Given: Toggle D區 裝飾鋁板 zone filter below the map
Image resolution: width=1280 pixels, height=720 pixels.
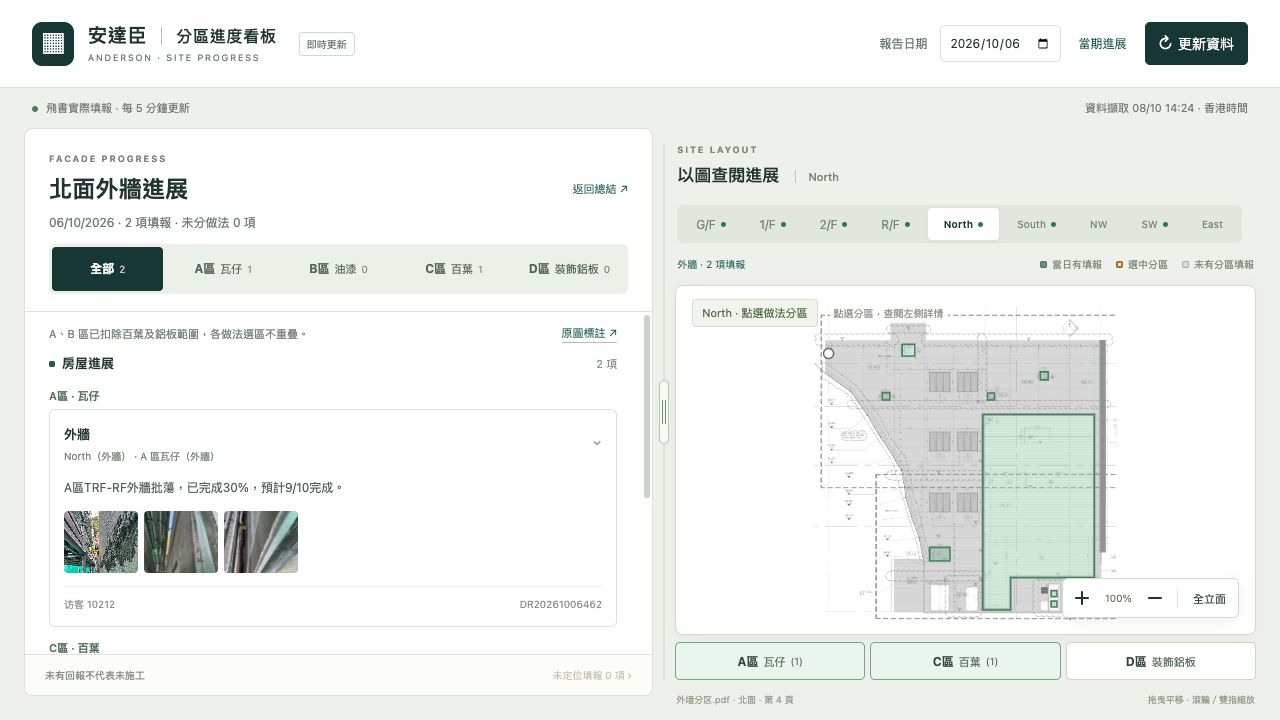Looking at the screenshot, I should click(1161, 662).
